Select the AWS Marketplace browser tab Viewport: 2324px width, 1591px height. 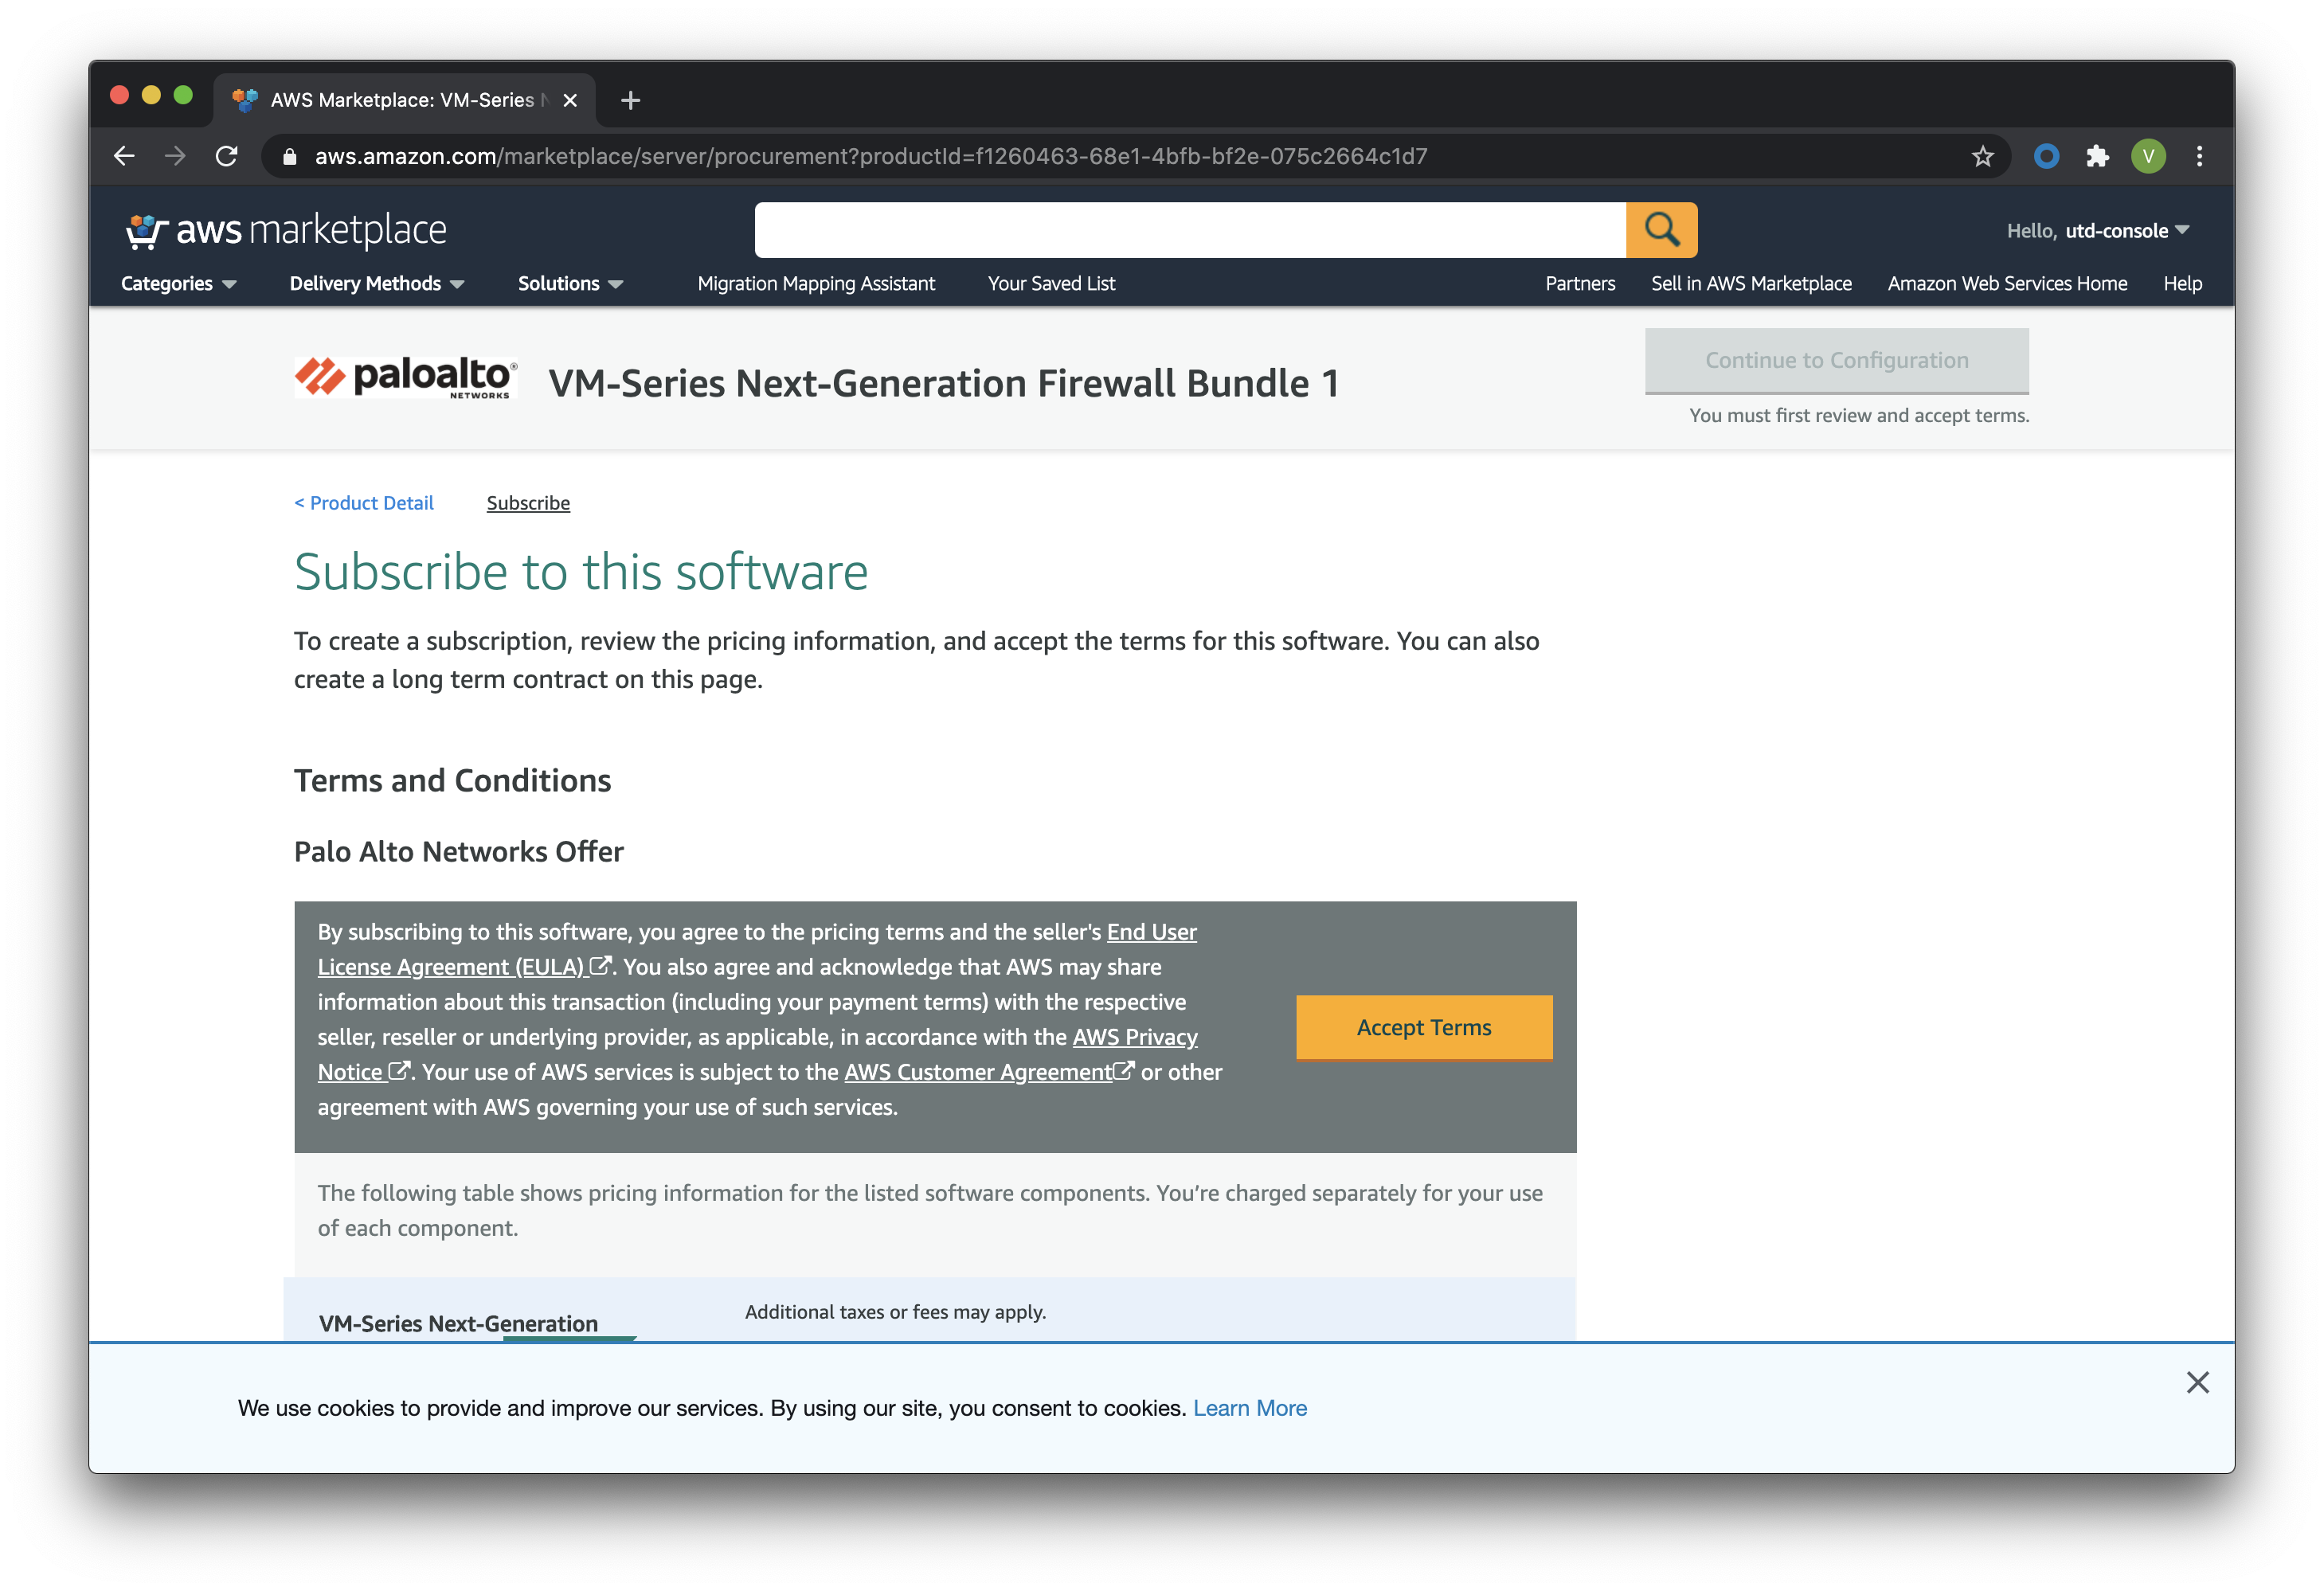[x=404, y=100]
